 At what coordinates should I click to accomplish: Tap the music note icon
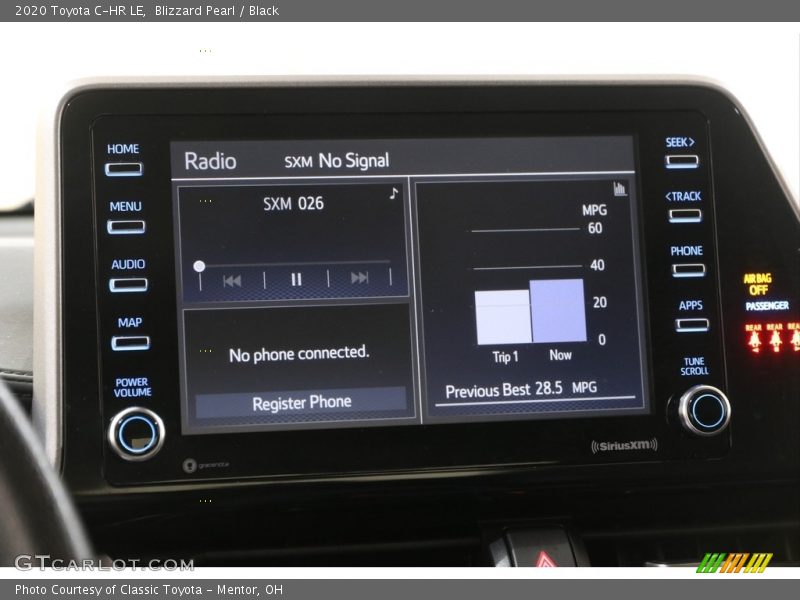click(x=394, y=194)
